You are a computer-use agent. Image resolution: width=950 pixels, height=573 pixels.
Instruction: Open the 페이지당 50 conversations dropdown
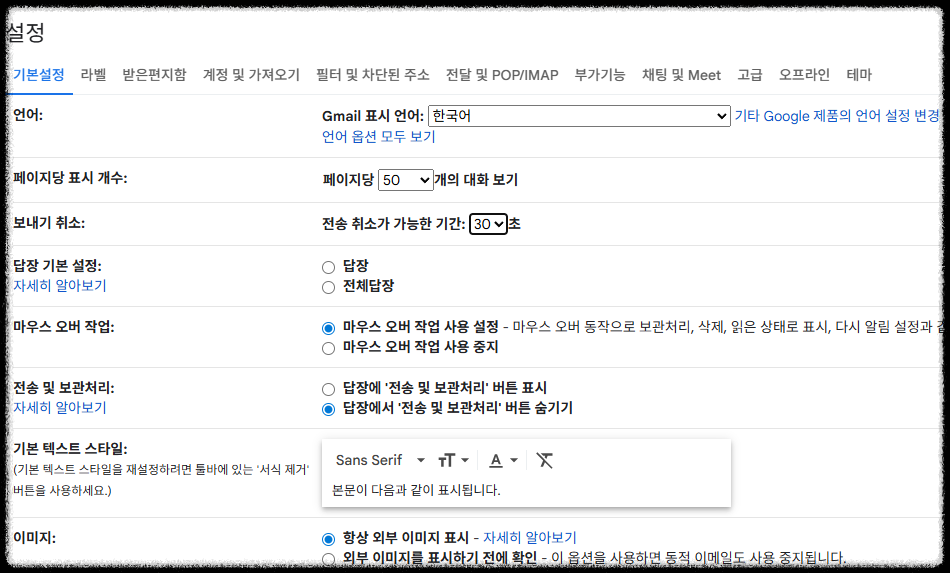(x=405, y=180)
